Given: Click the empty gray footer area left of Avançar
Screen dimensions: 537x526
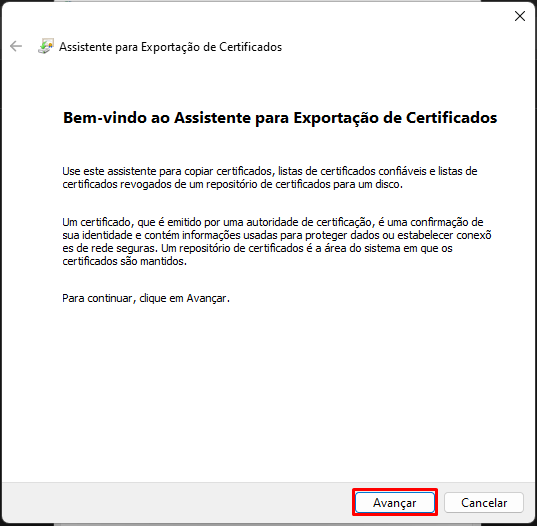Looking at the screenshot, I should [x=176, y=502].
